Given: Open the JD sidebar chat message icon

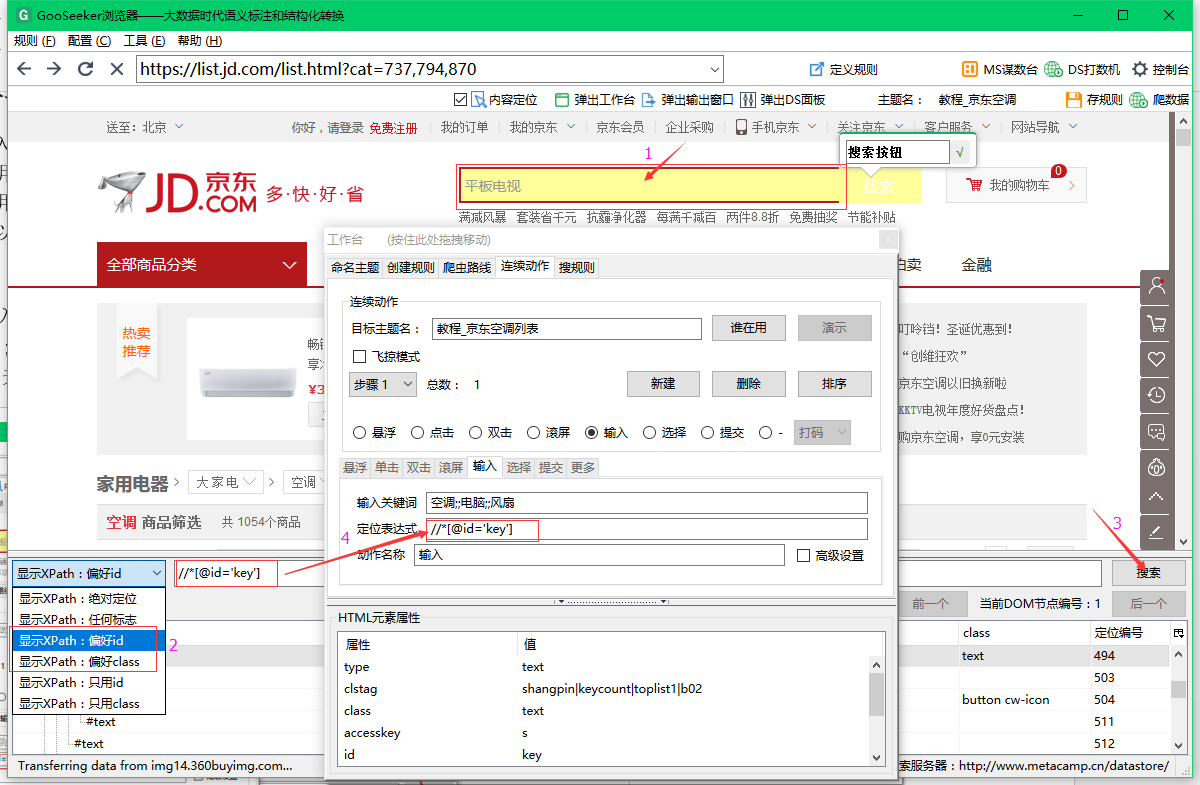Looking at the screenshot, I should [1156, 431].
